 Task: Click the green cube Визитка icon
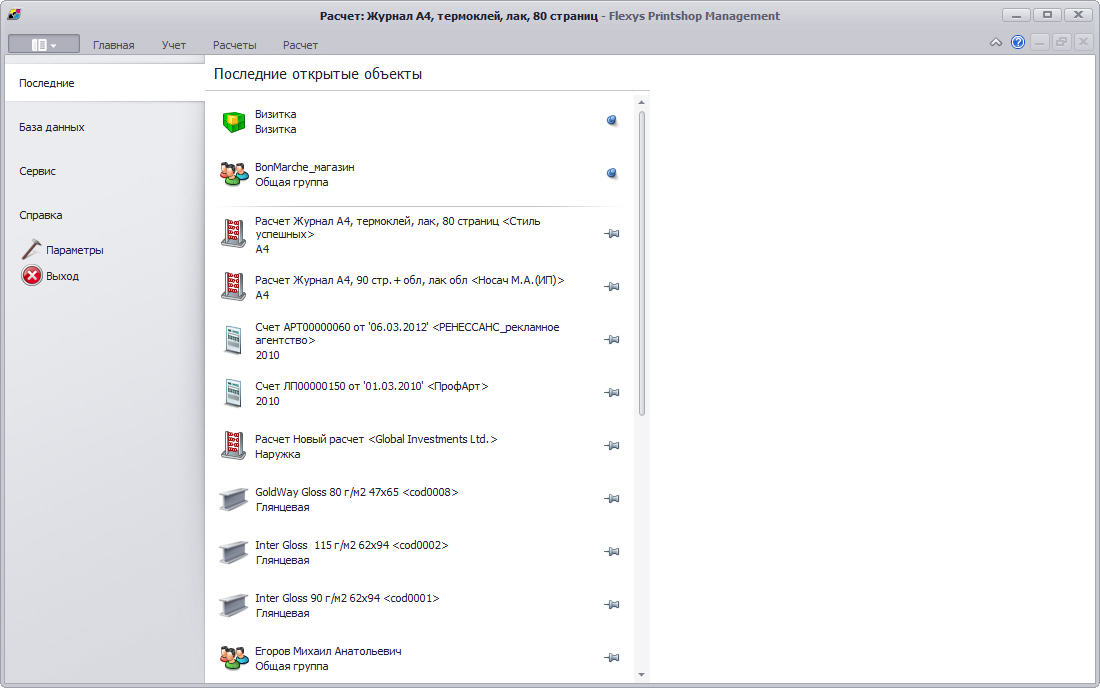point(234,121)
